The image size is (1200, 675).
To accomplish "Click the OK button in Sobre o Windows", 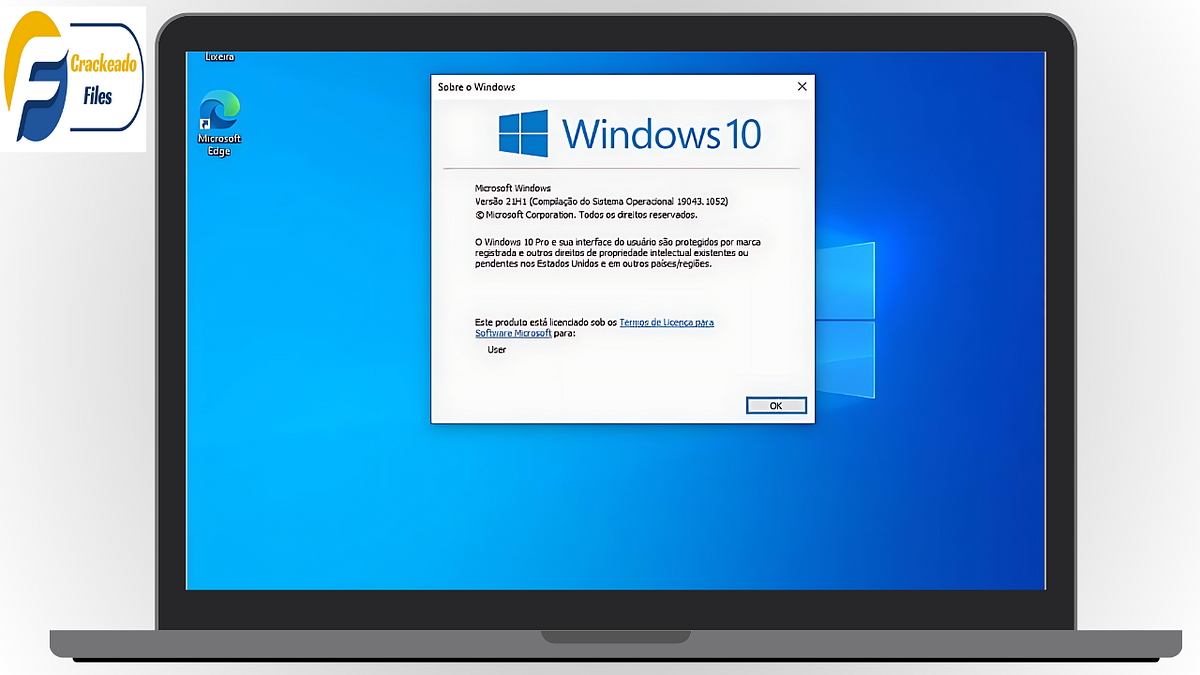I will 776,406.
